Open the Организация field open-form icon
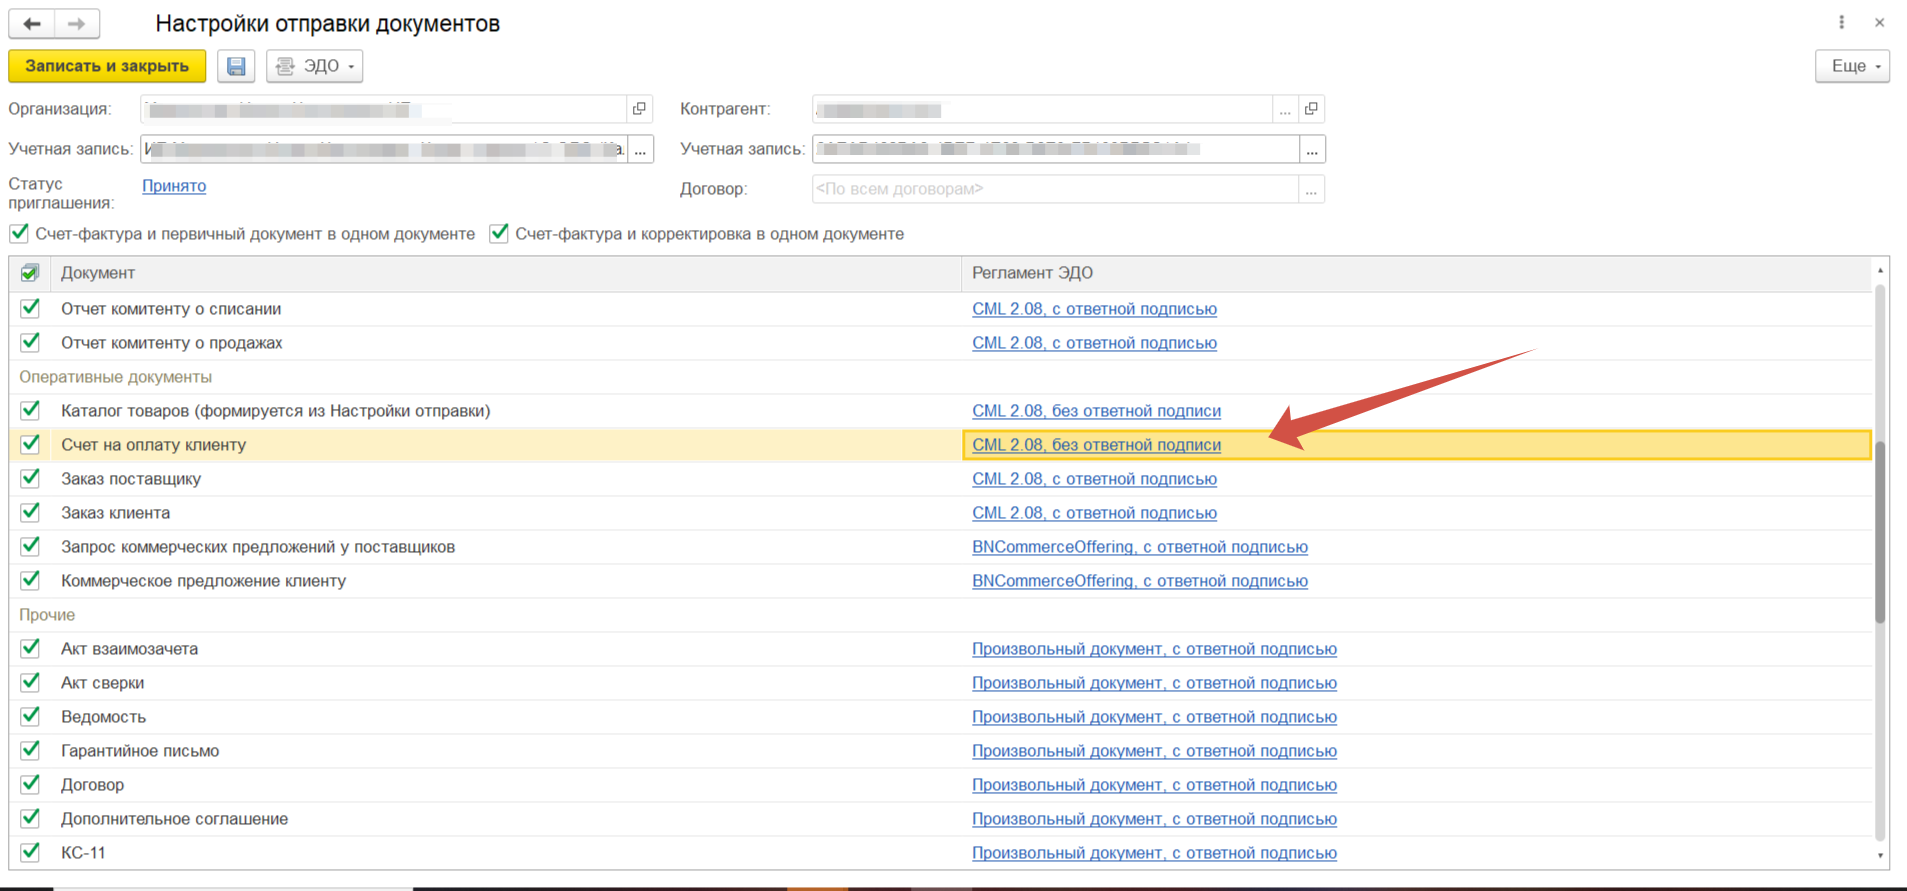The height and width of the screenshot is (891, 1907). 640,109
